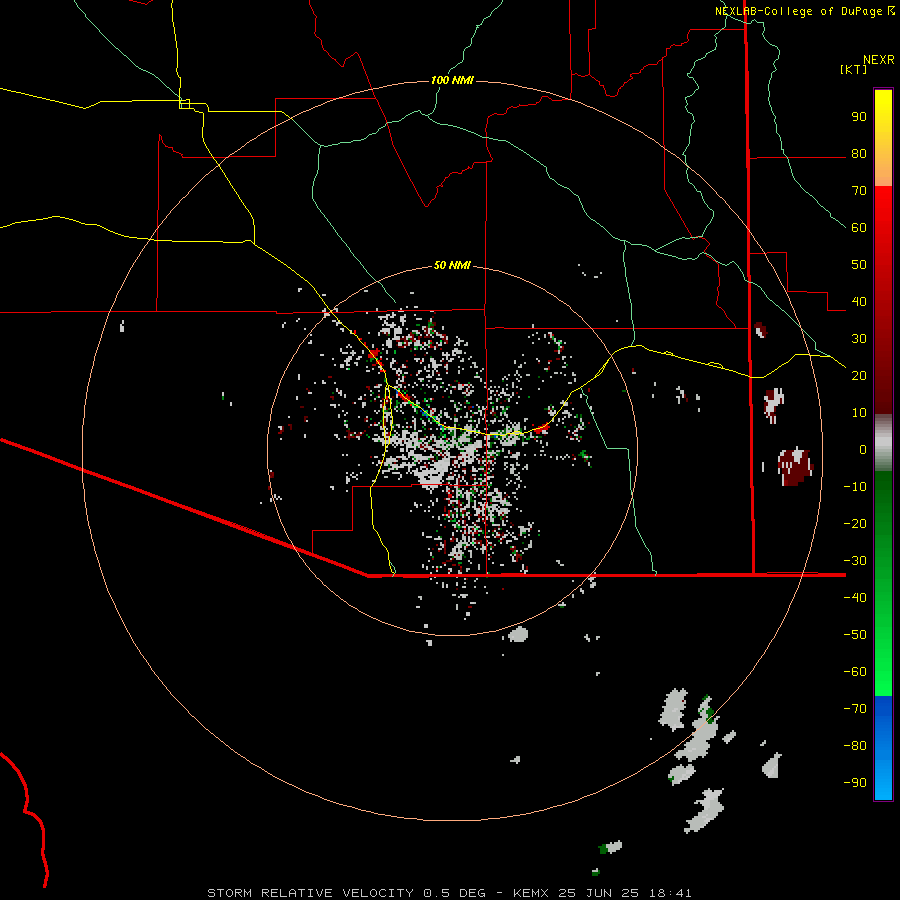Viewport: 900px width, 900px height.
Task: Pick the orange segment between 70 and 80
Action: click(x=883, y=169)
